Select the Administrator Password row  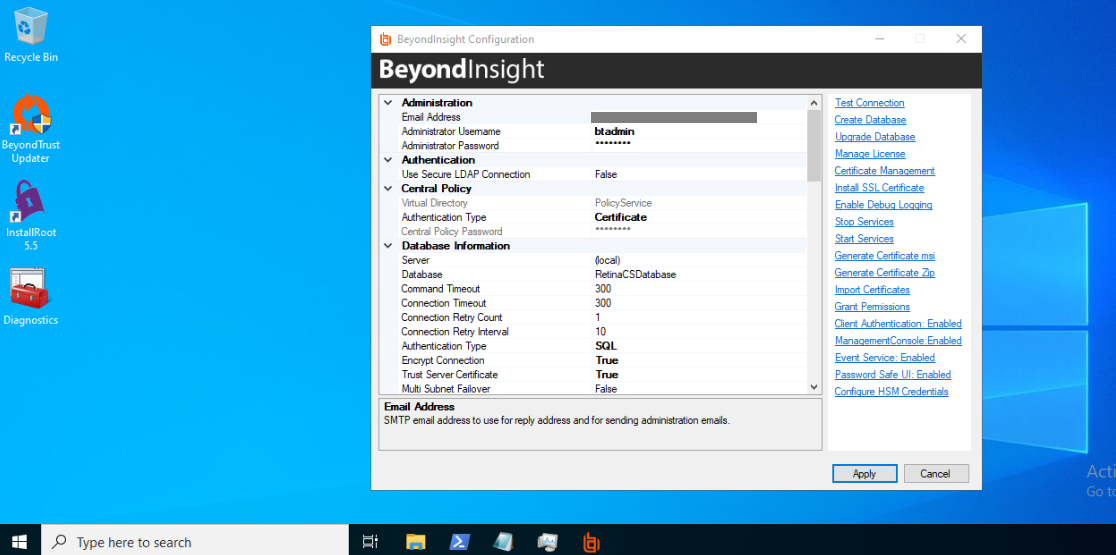[x=602, y=146]
